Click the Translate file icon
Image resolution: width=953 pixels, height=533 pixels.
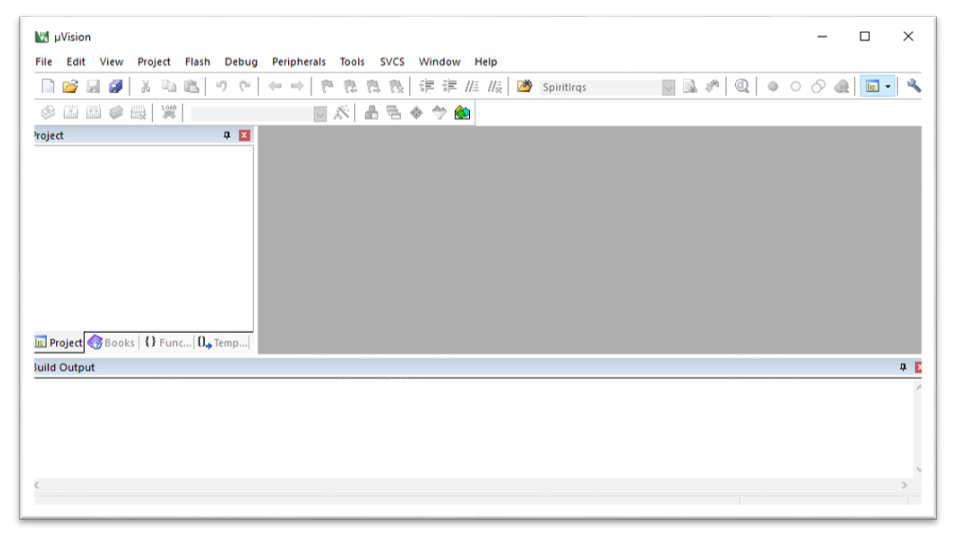[48, 112]
